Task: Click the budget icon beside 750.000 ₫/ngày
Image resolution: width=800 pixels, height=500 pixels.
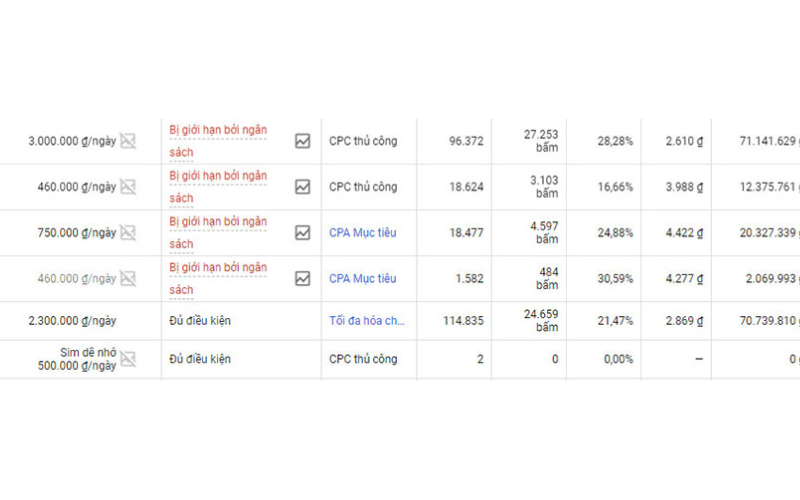Action: click(128, 233)
